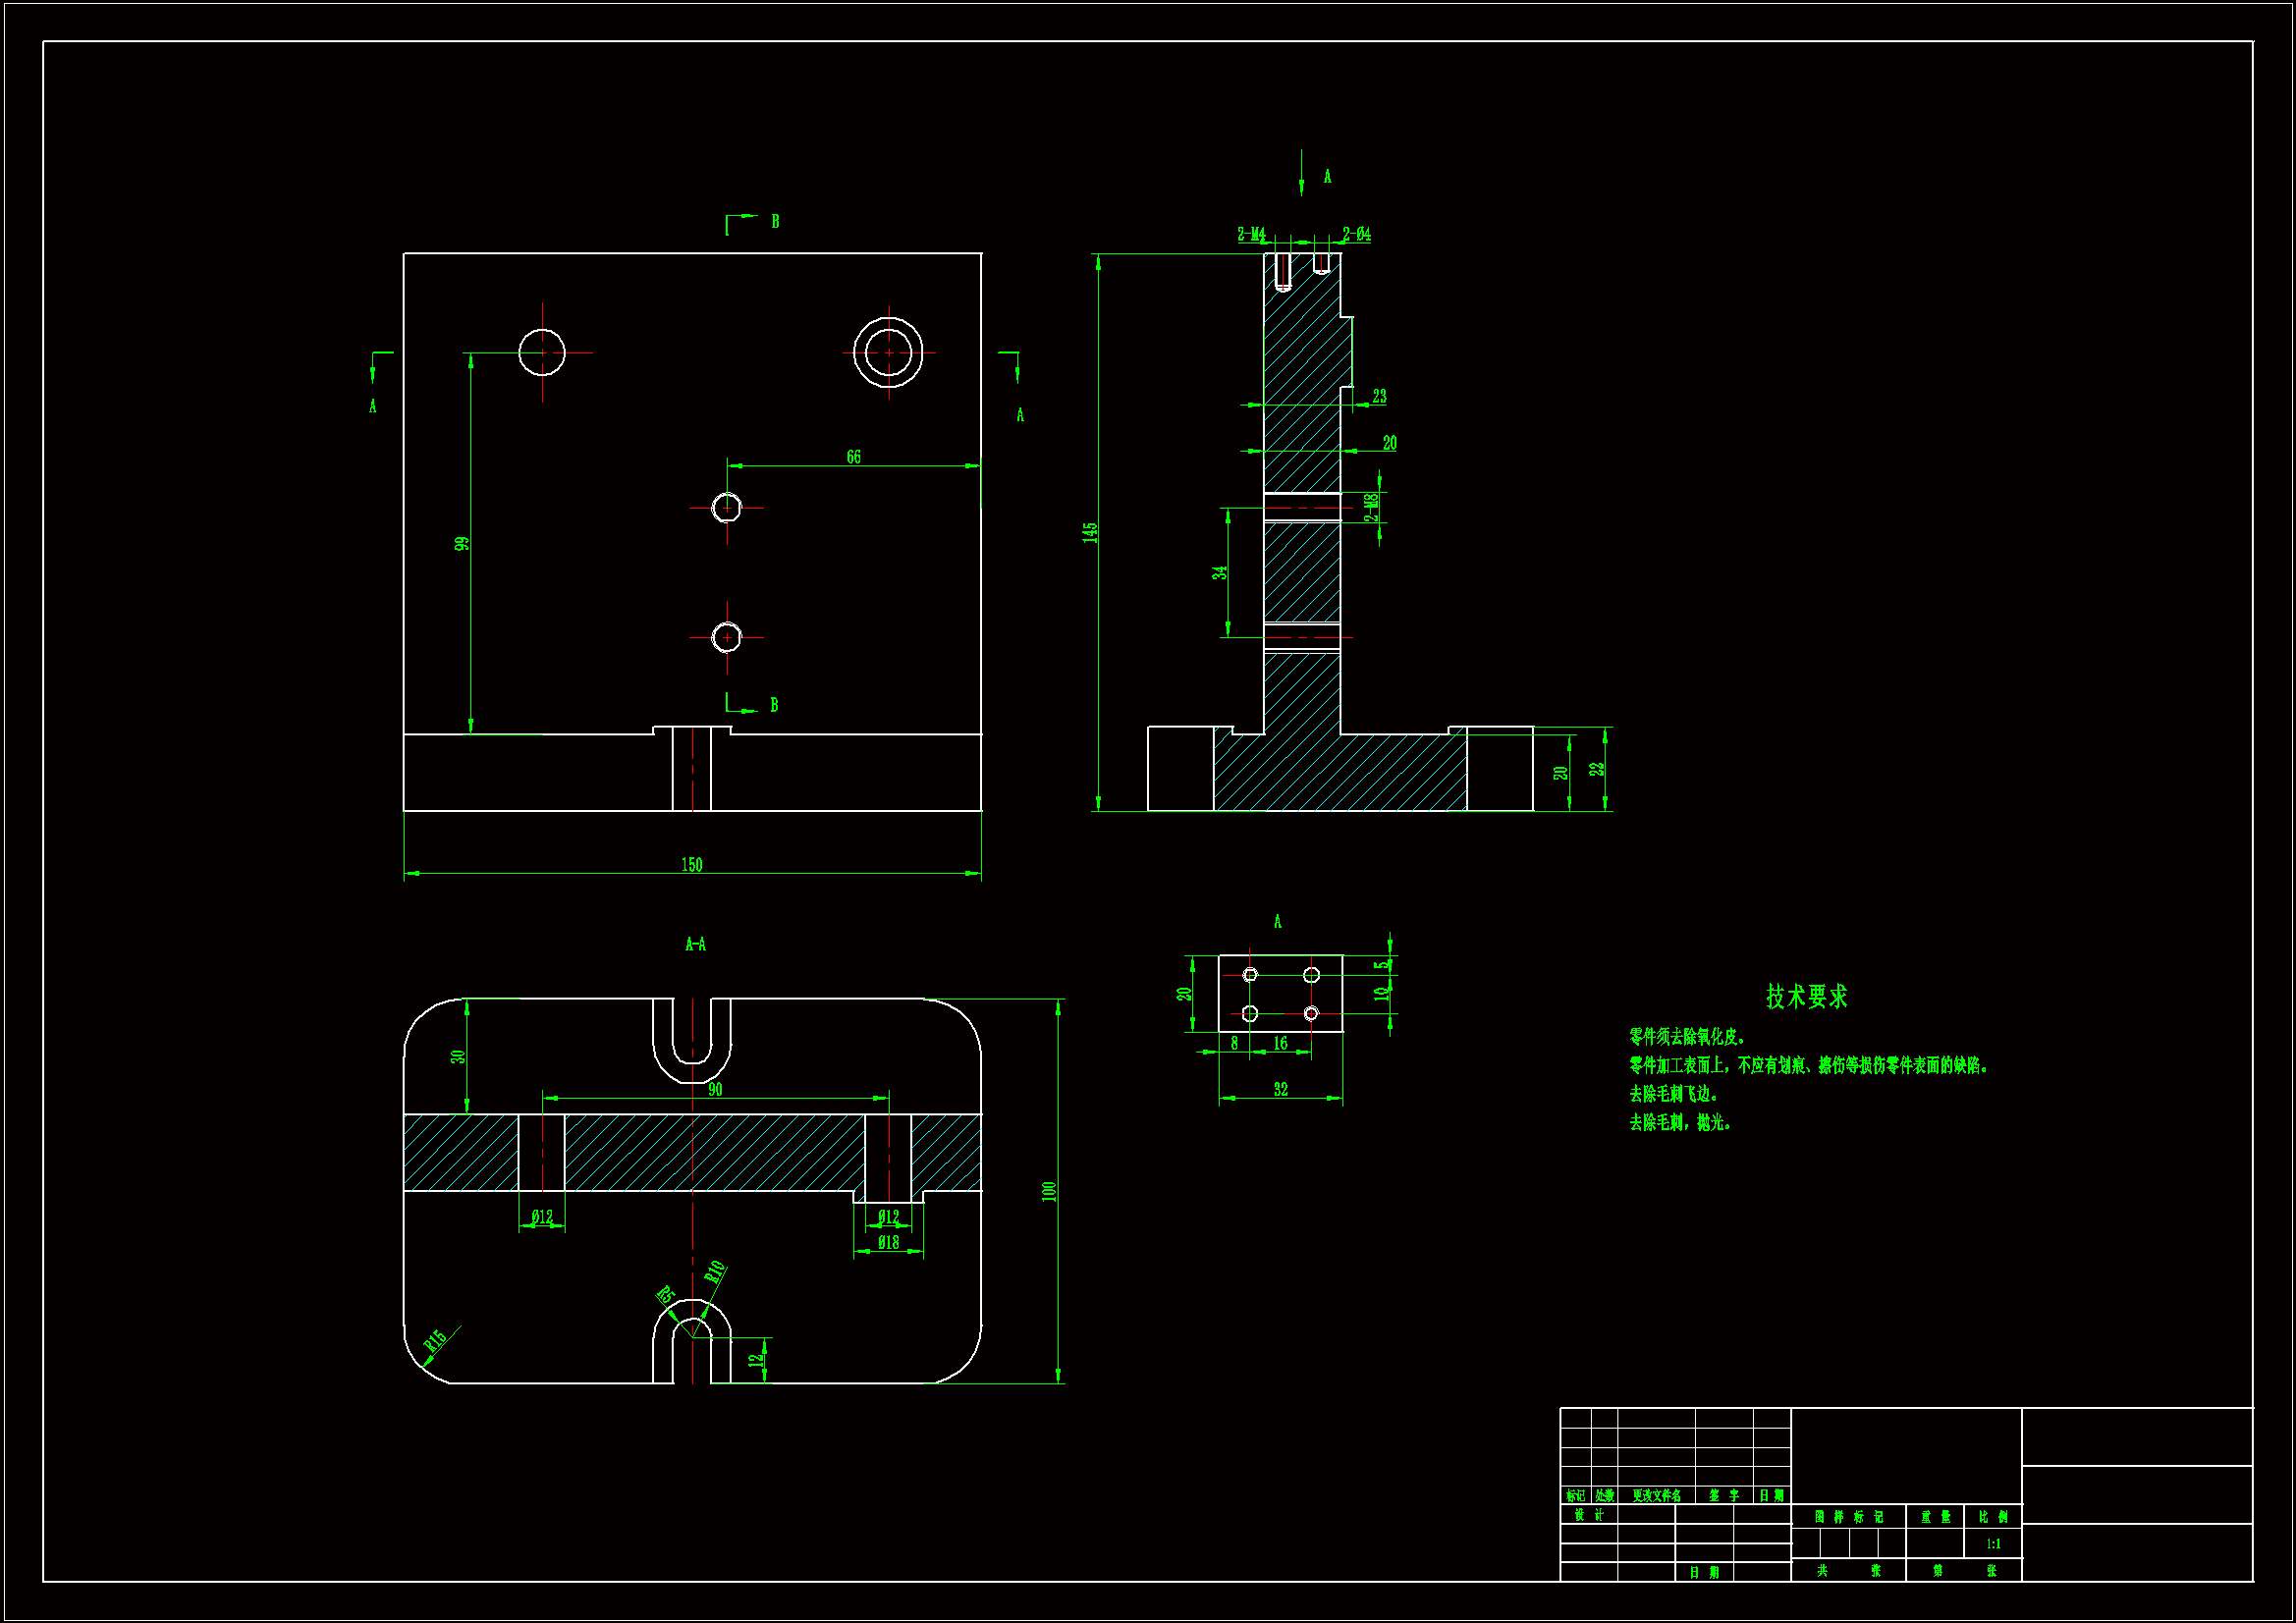
Task: Select the 150 width dimension text
Action: pos(691,865)
